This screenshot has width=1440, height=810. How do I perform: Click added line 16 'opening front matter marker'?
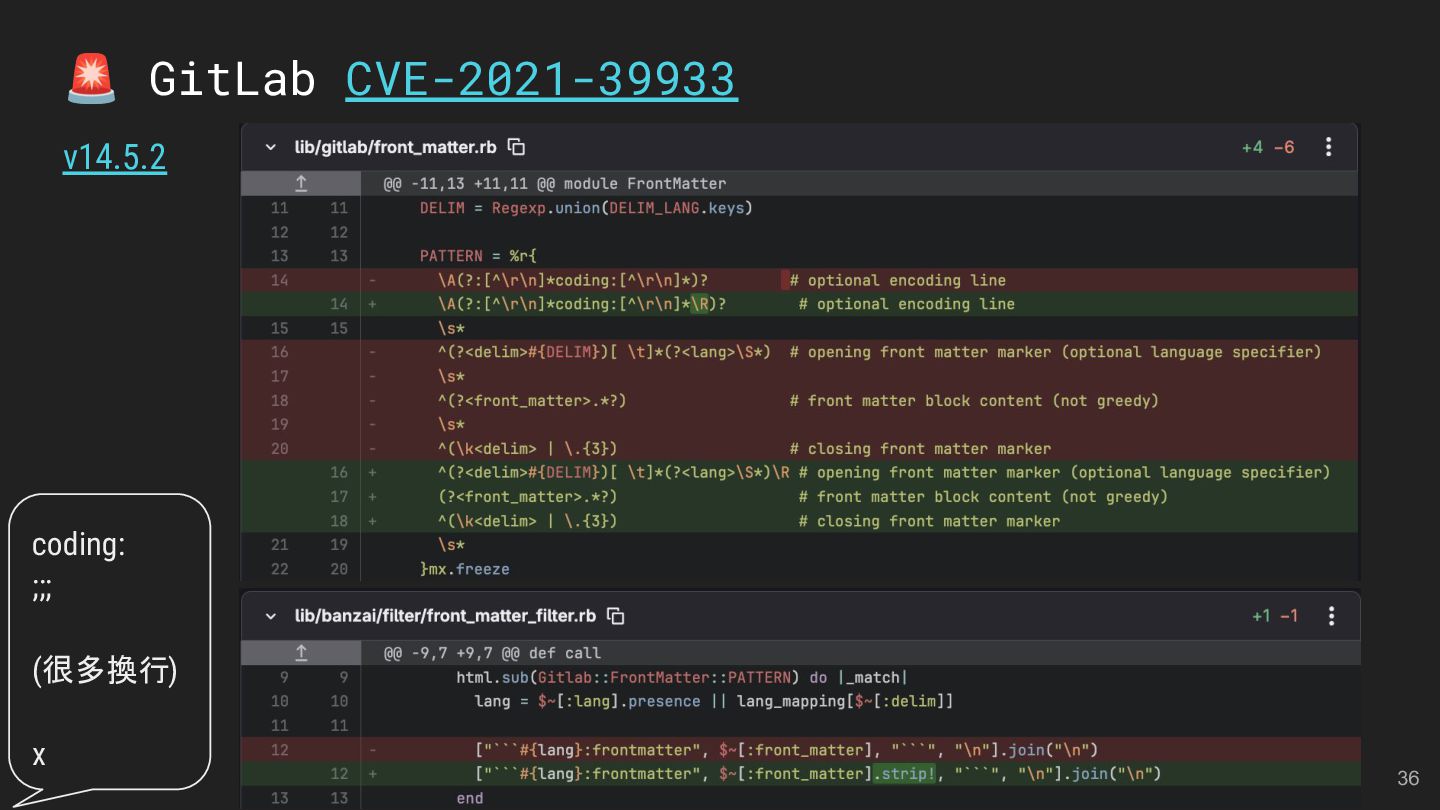point(800,472)
